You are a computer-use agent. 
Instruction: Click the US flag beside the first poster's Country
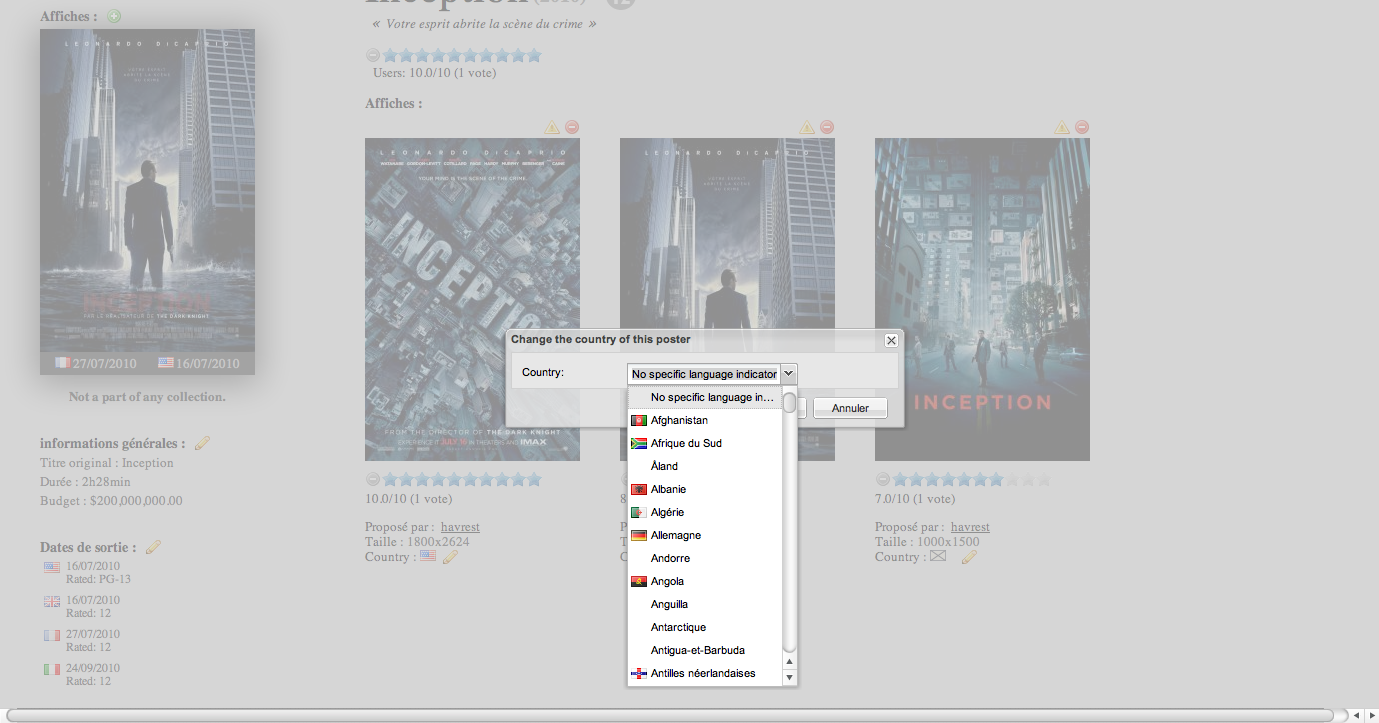(x=428, y=556)
